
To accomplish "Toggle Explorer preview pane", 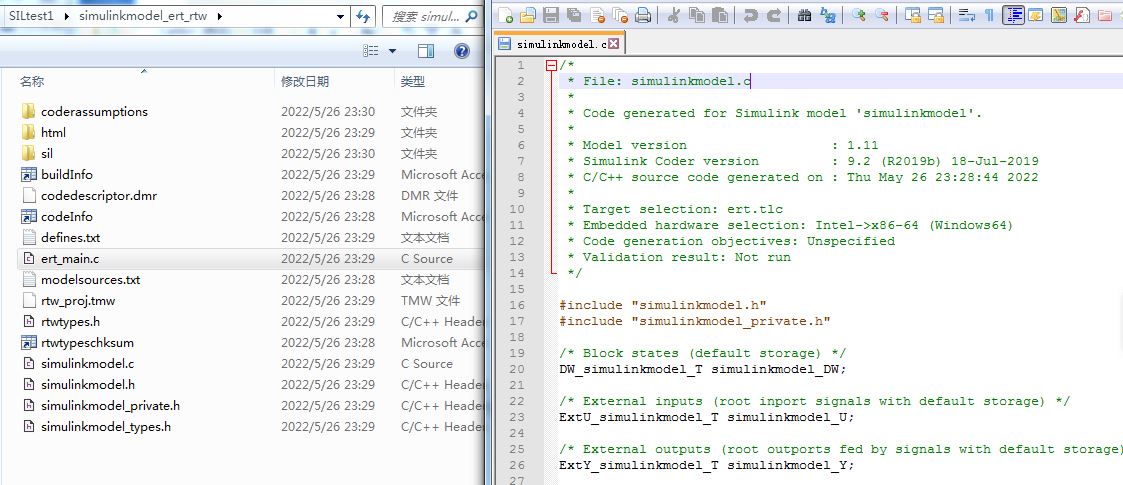I will pos(426,50).
